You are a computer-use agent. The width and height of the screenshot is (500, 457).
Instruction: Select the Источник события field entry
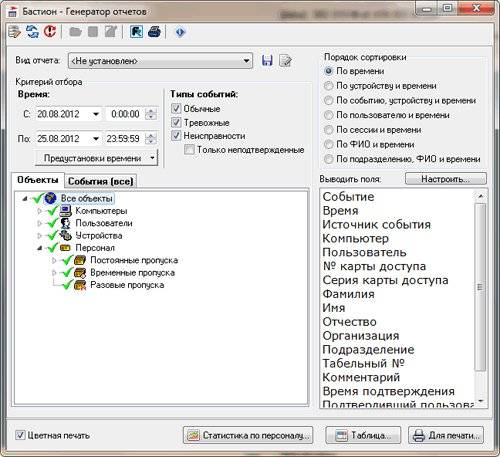coord(377,224)
